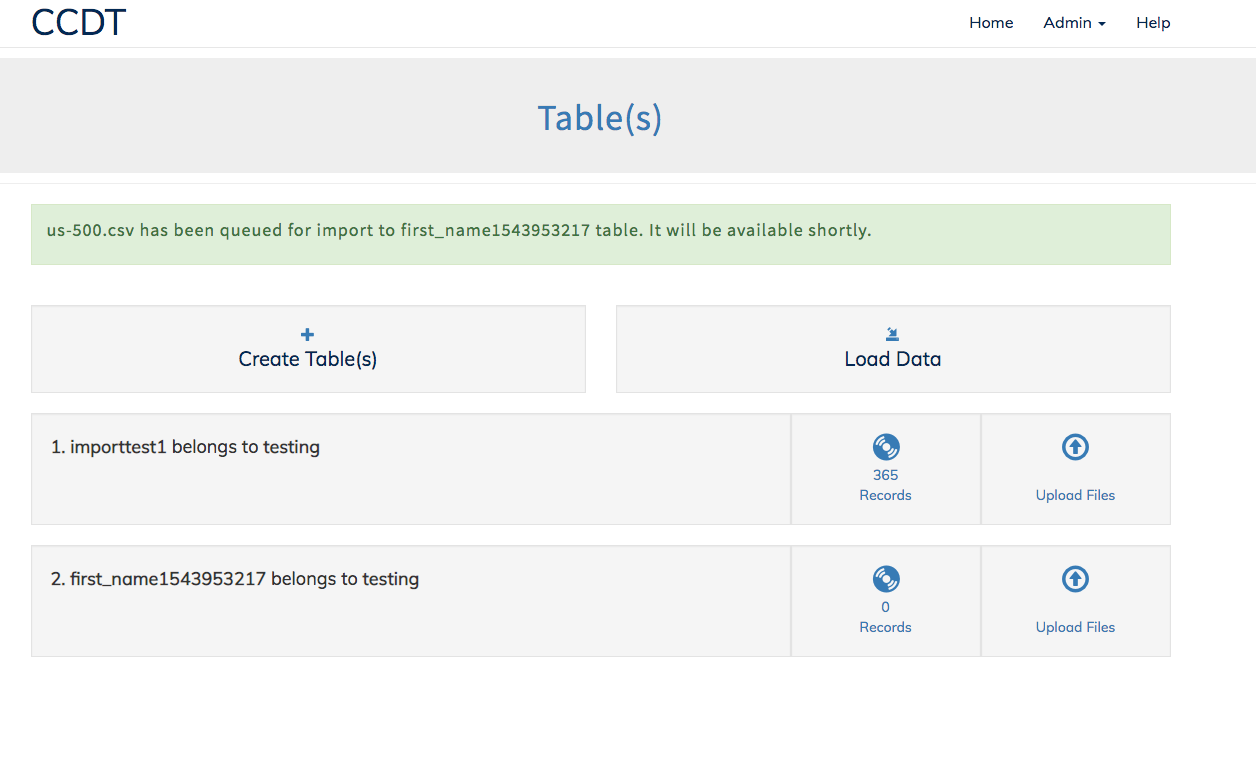The height and width of the screenshot is (759, 1256).
Task: Click the upload arrow icon for importtest1
Action: [x=1075, y=447]
